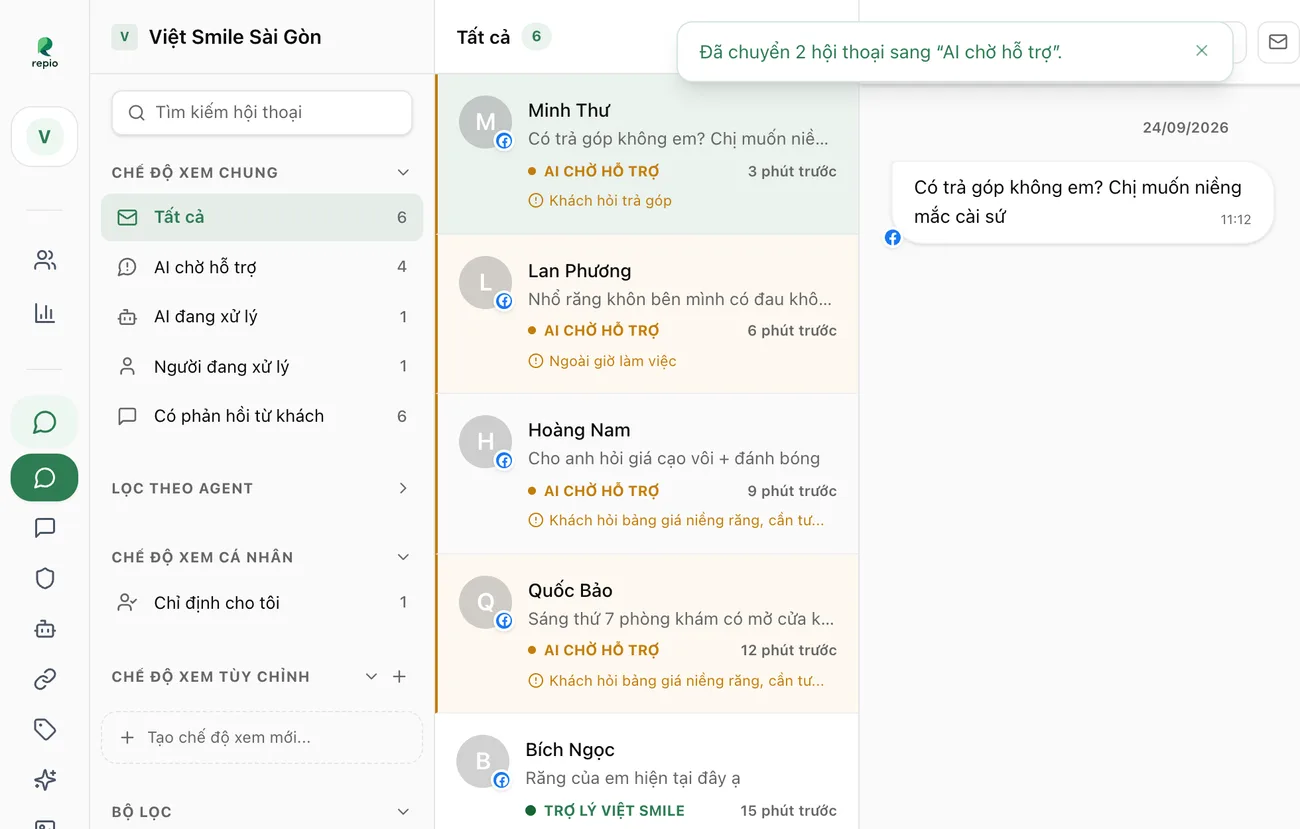
Task: Select the AI chờ hỗ trợ view
Action: 262,267
